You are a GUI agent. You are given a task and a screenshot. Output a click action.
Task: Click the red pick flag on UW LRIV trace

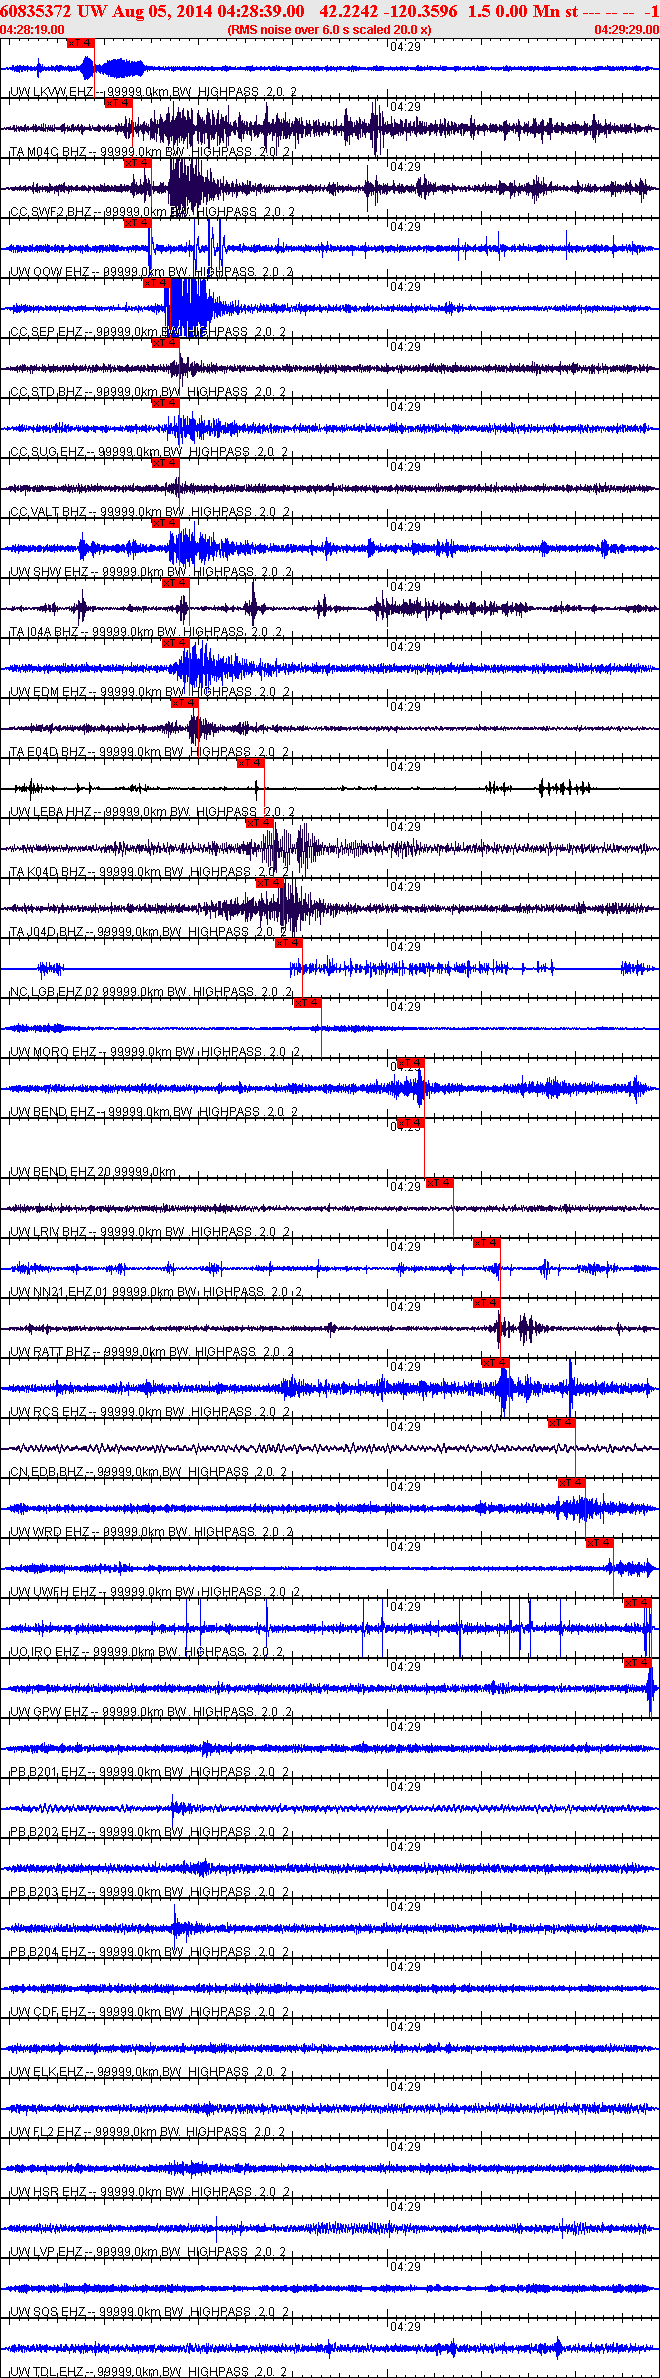coord(440,1183)
